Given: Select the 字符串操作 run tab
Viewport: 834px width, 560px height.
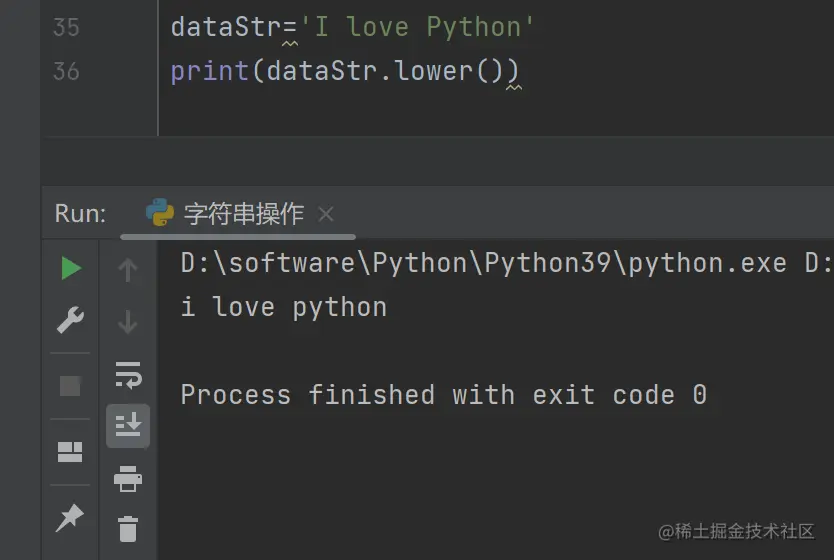Looking at the screenshot, I should (243, 213).
